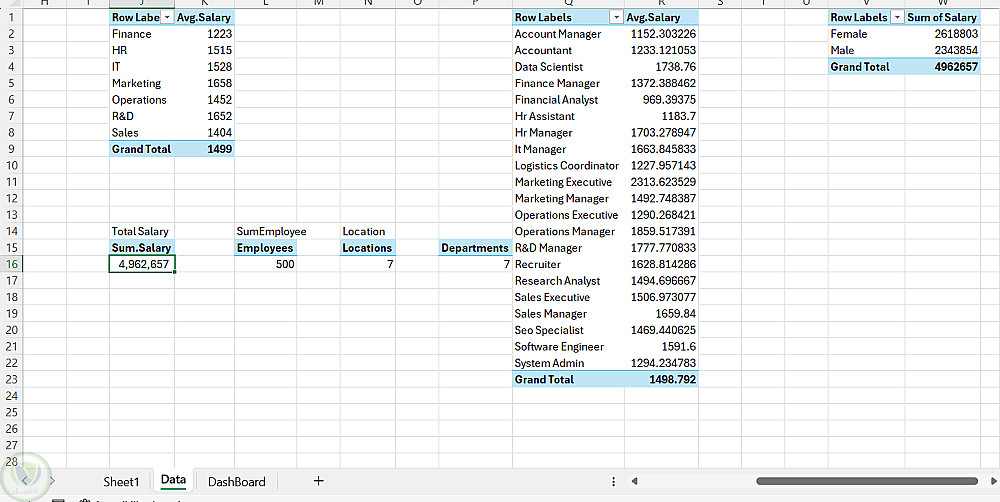Click the 1498.792 grand total value
This screenshot has height=502, width=1000.
(x=661, y=380)
